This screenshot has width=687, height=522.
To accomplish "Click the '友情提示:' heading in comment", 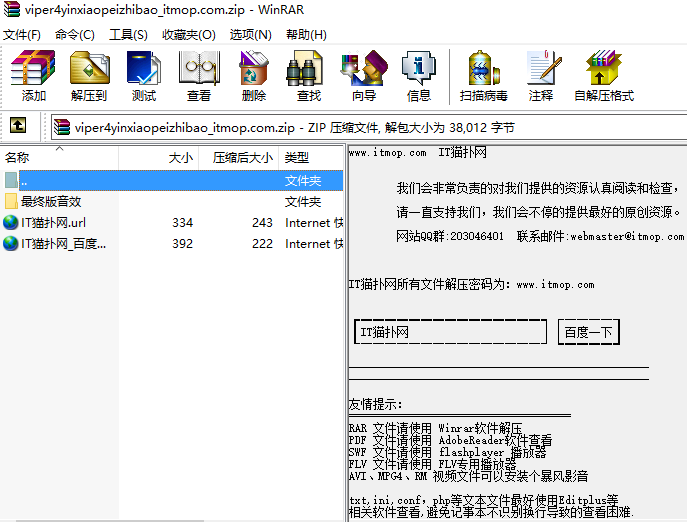I will [375, 404].
